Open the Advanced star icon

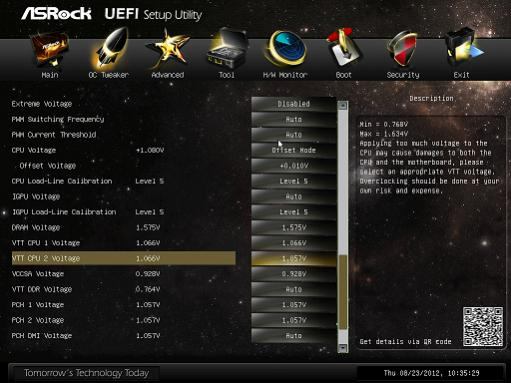click(168, 49)
